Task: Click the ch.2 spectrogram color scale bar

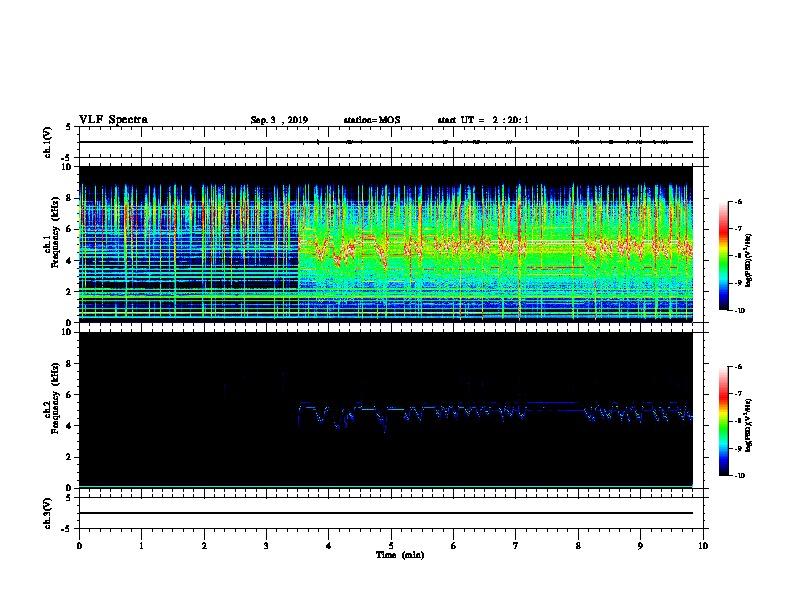Action: [x=723, y=421]
